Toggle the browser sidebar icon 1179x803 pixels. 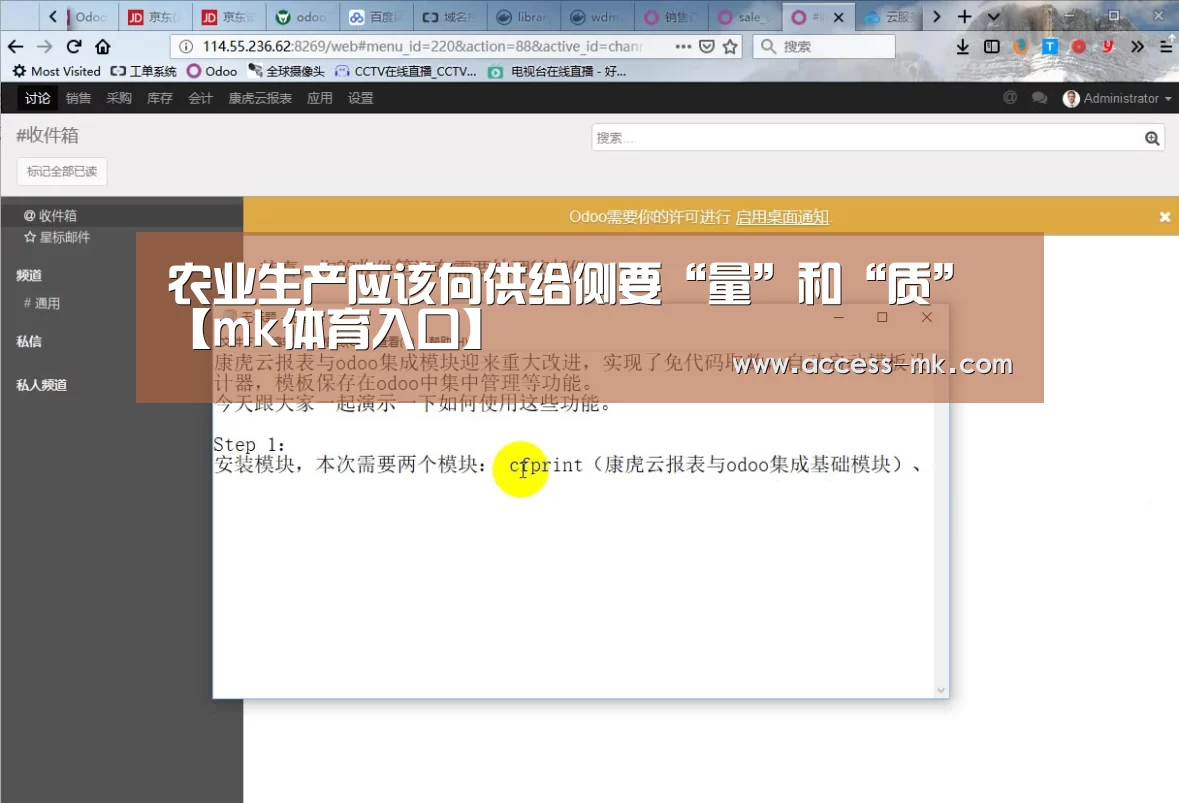point(992,47)
